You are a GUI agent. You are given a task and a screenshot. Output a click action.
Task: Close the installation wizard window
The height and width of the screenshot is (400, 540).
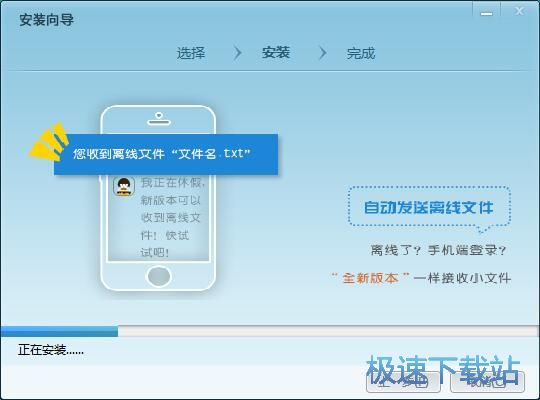pyautogui.click(x=519, y=12)
